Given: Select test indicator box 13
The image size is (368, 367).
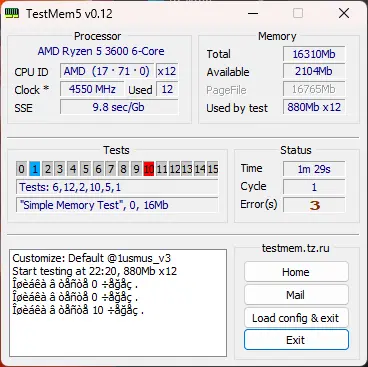Looking at the screenshot, I should point(187,169).
